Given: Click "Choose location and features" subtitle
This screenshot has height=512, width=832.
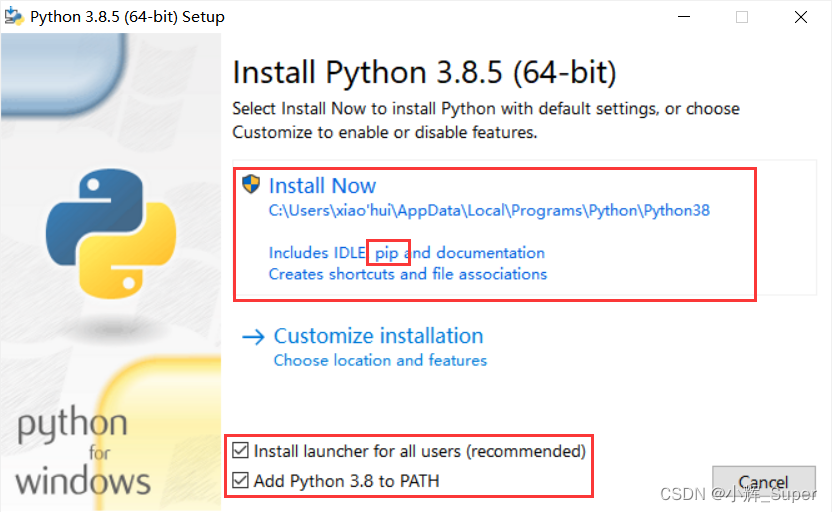Looking at the screenshot, I should click(x=380, y=360).
